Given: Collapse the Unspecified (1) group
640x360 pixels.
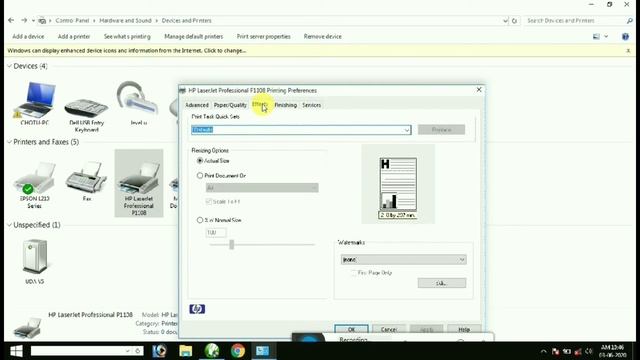Looking at the screenshot, I should [x=9, y=225].
